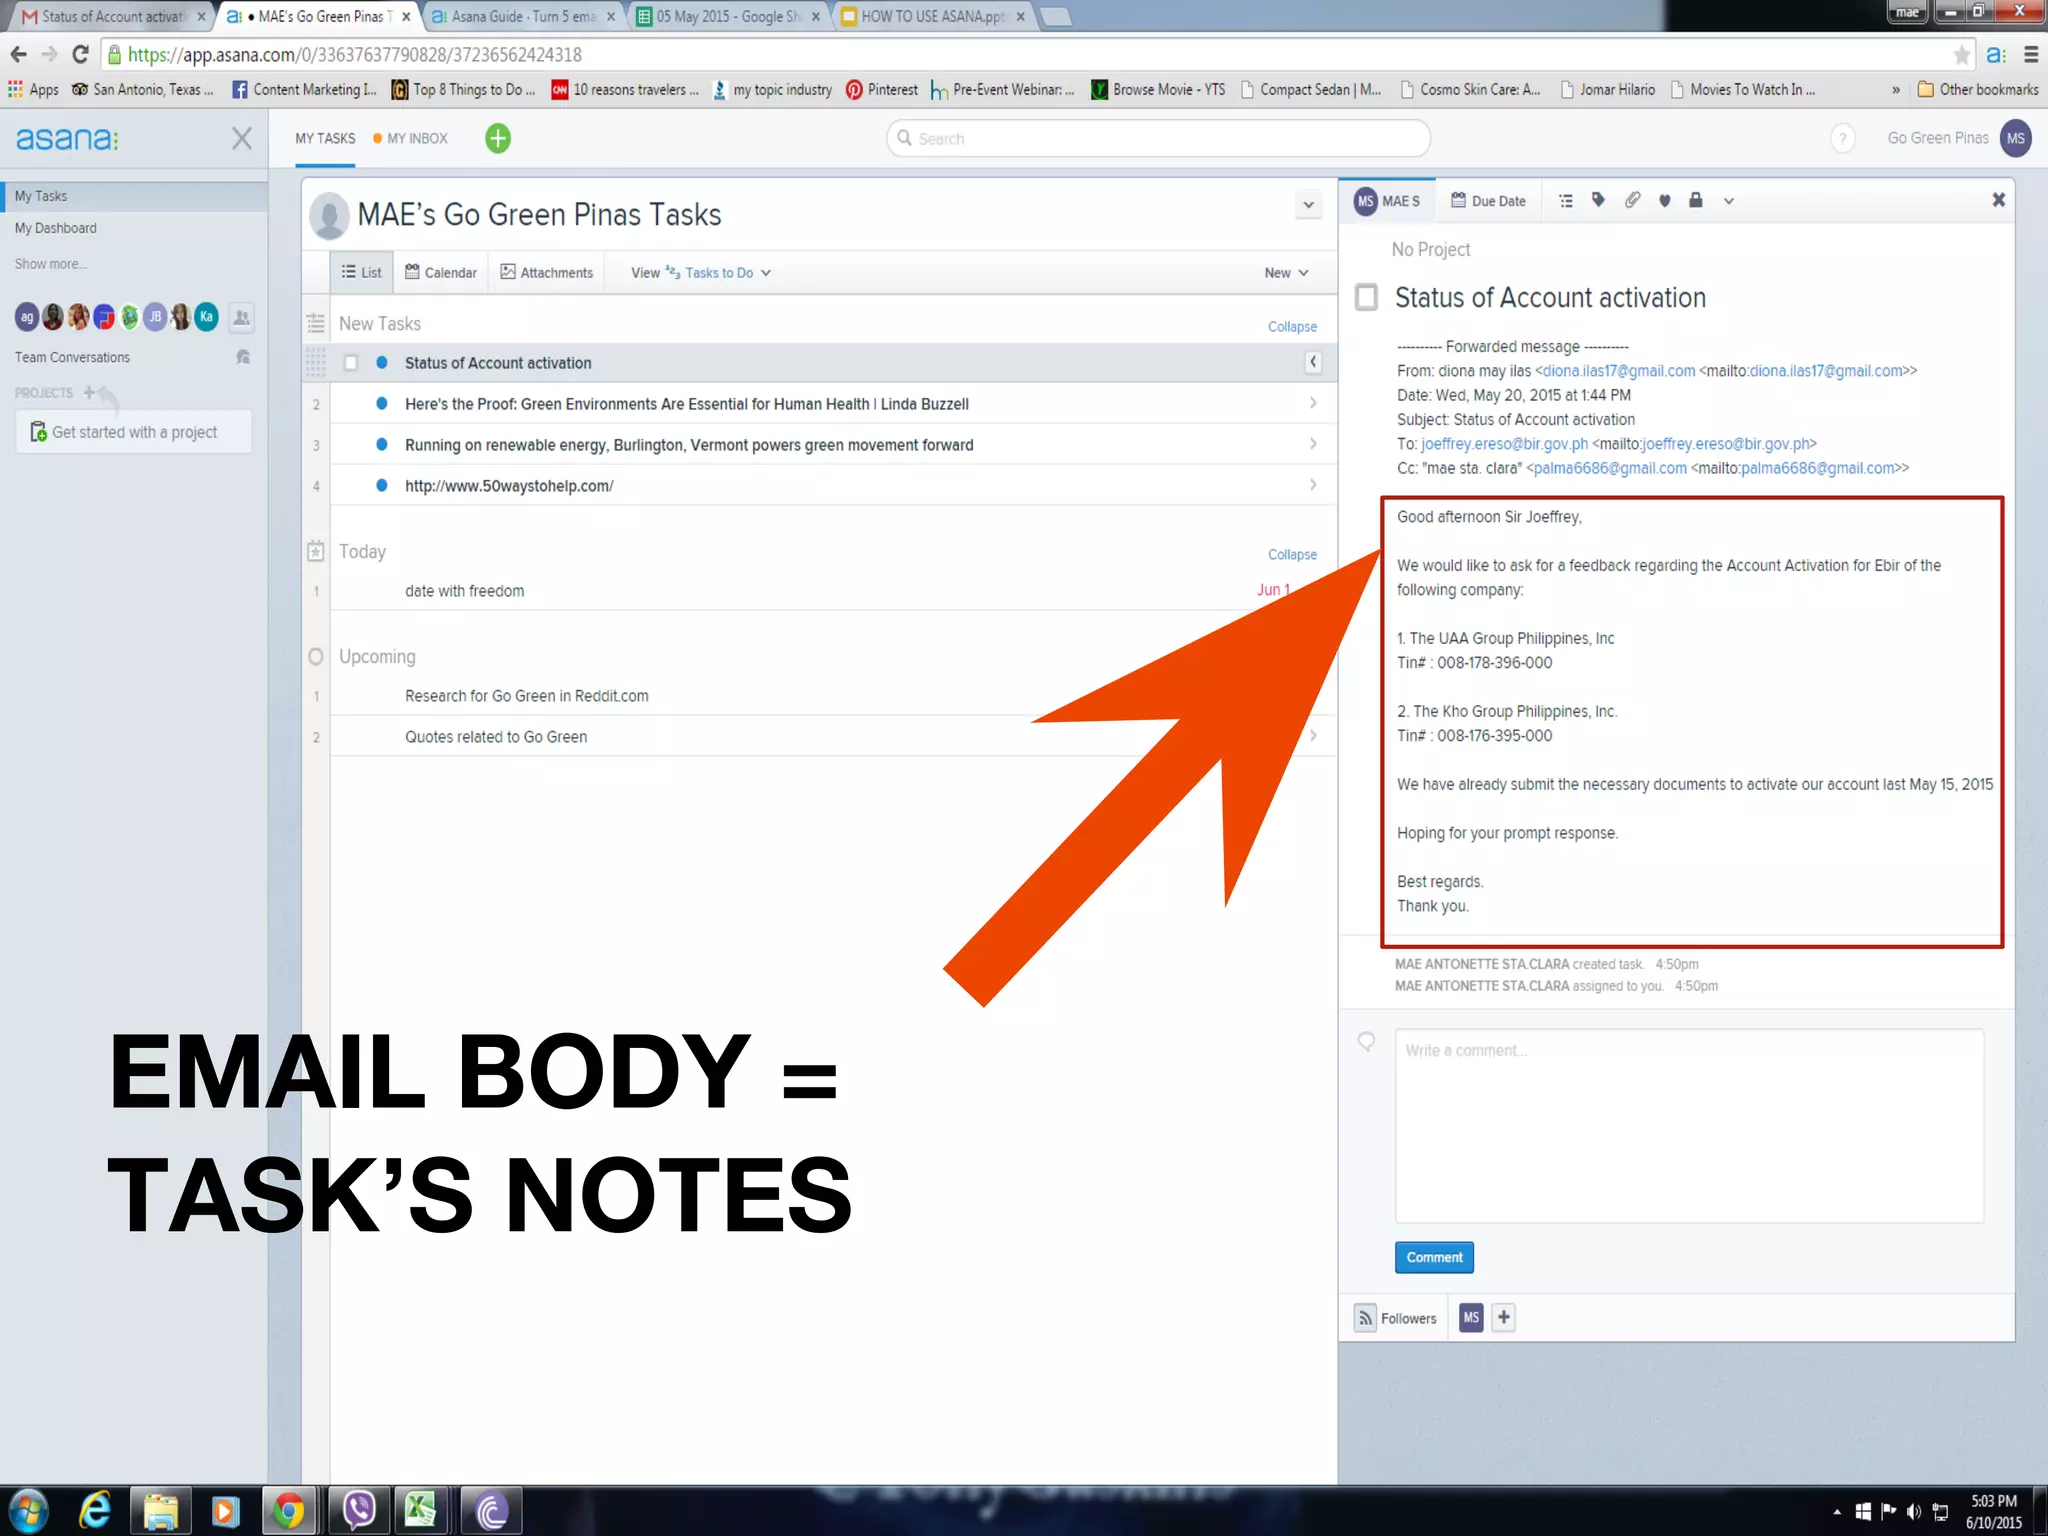Viewport: 2048px width, 1536px height.
Task: Click the lock privacy icon
Action: (x=1696, y=200)
